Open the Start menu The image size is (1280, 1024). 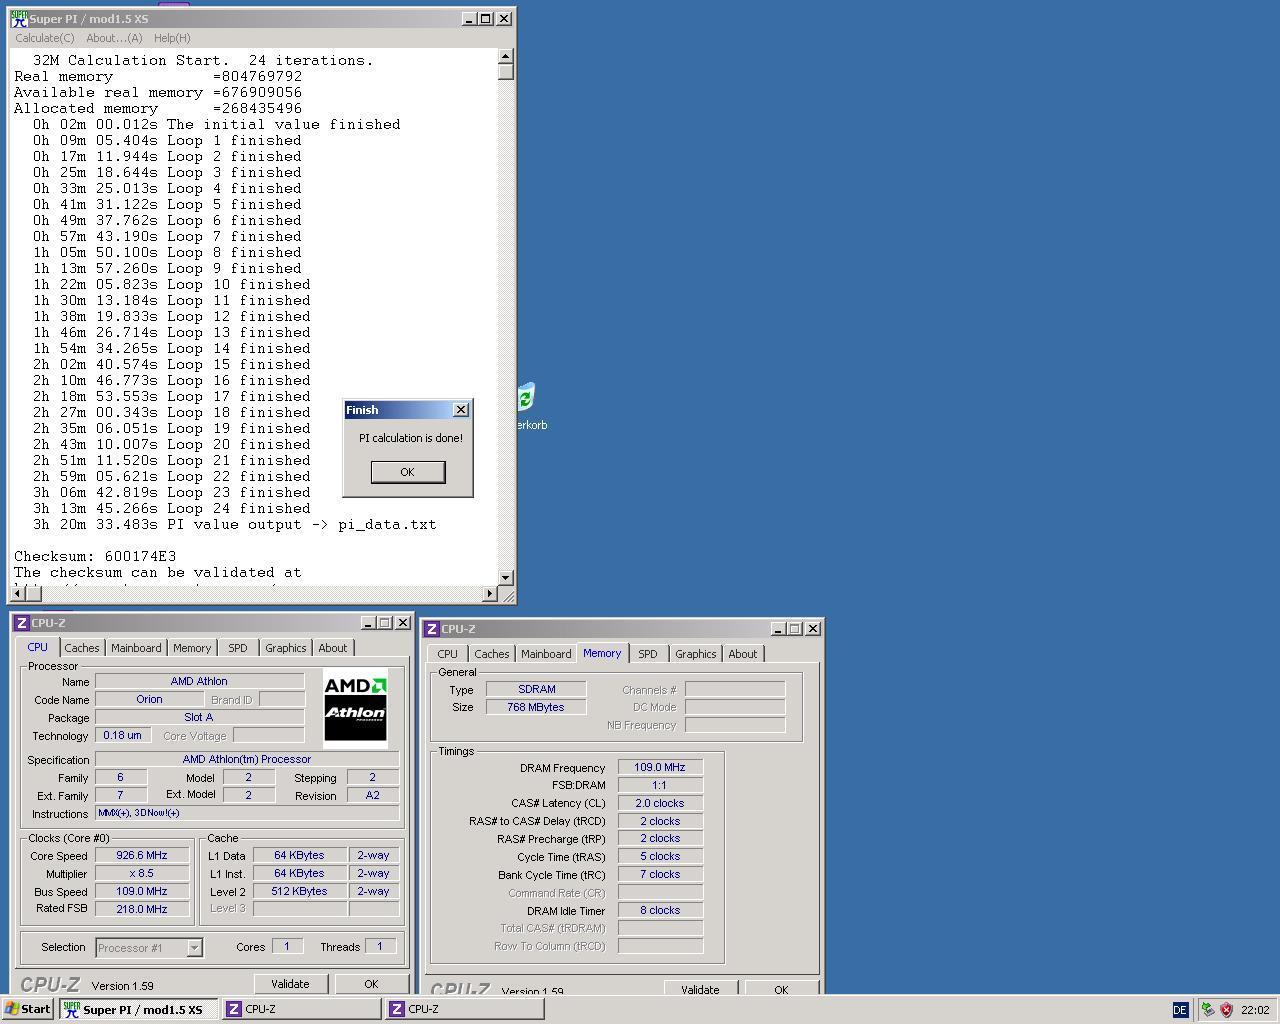(28, 1009)
